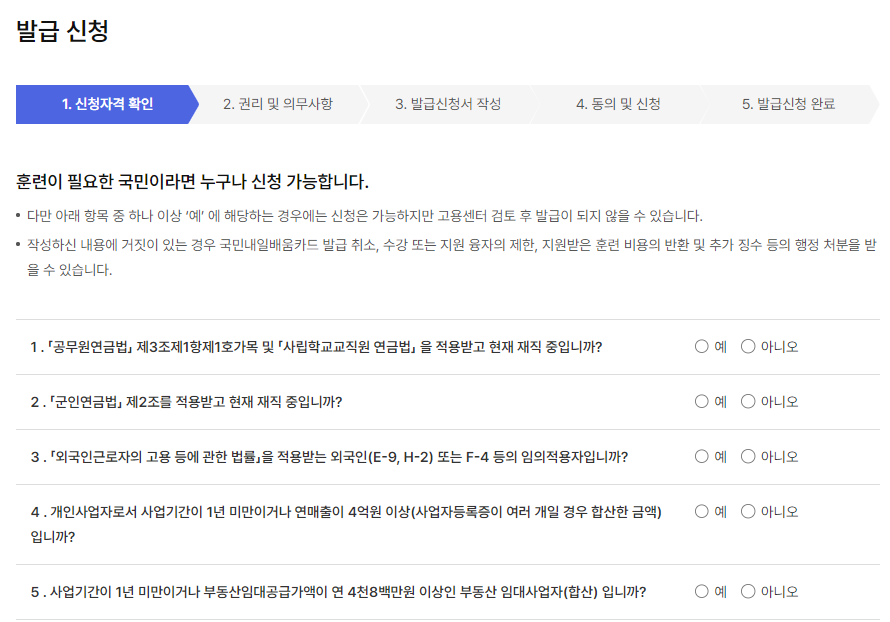Viewport: 890px width, 622px height.
Task: Pick '아니오' for question 4 개인사업자
Action: tap(748, 511)
